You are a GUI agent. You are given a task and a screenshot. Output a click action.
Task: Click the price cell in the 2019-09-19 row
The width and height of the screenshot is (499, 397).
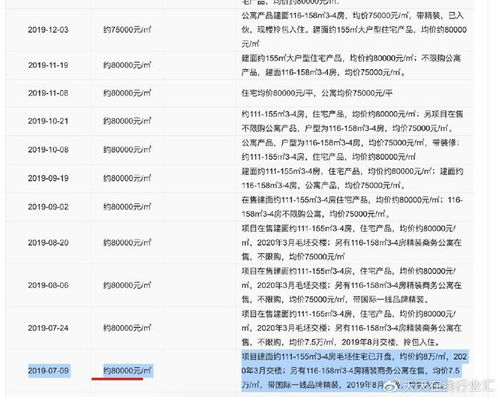127,178
